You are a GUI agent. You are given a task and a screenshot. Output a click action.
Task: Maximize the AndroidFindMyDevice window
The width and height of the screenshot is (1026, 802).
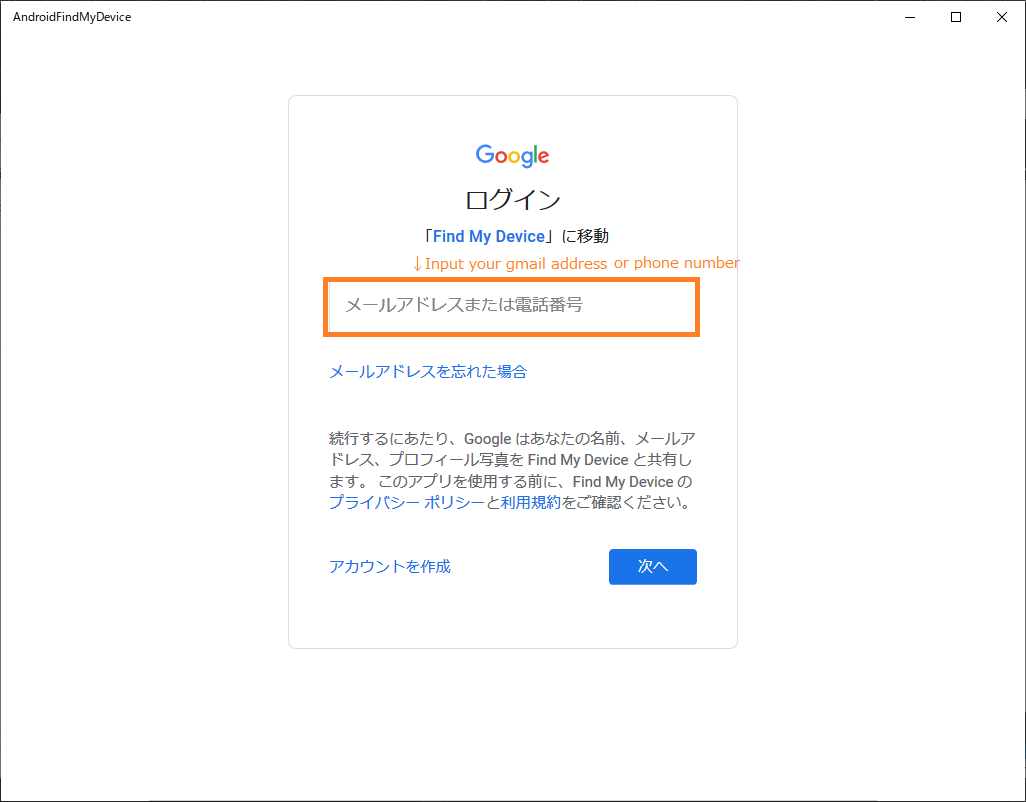pyautogui.click(x=955, y=17)
